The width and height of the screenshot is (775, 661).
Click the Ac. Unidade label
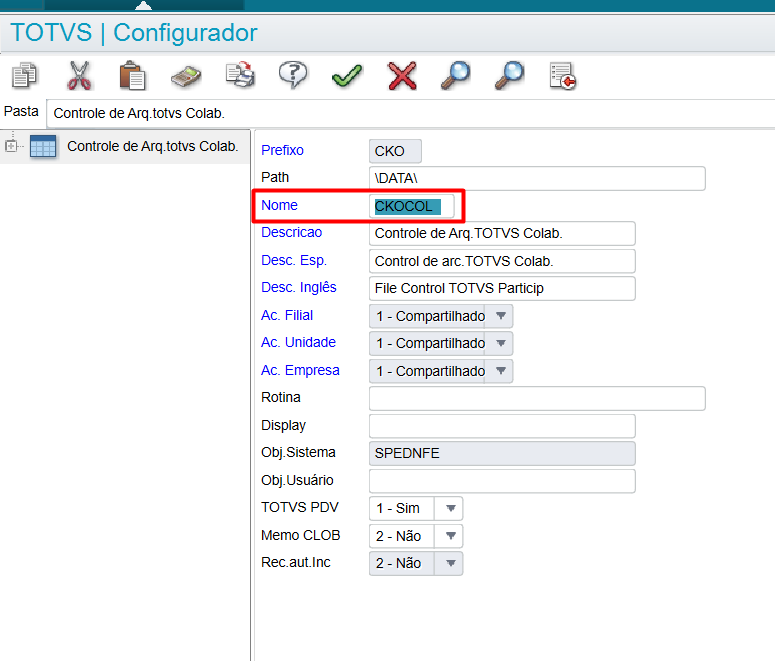click(298, 342)
